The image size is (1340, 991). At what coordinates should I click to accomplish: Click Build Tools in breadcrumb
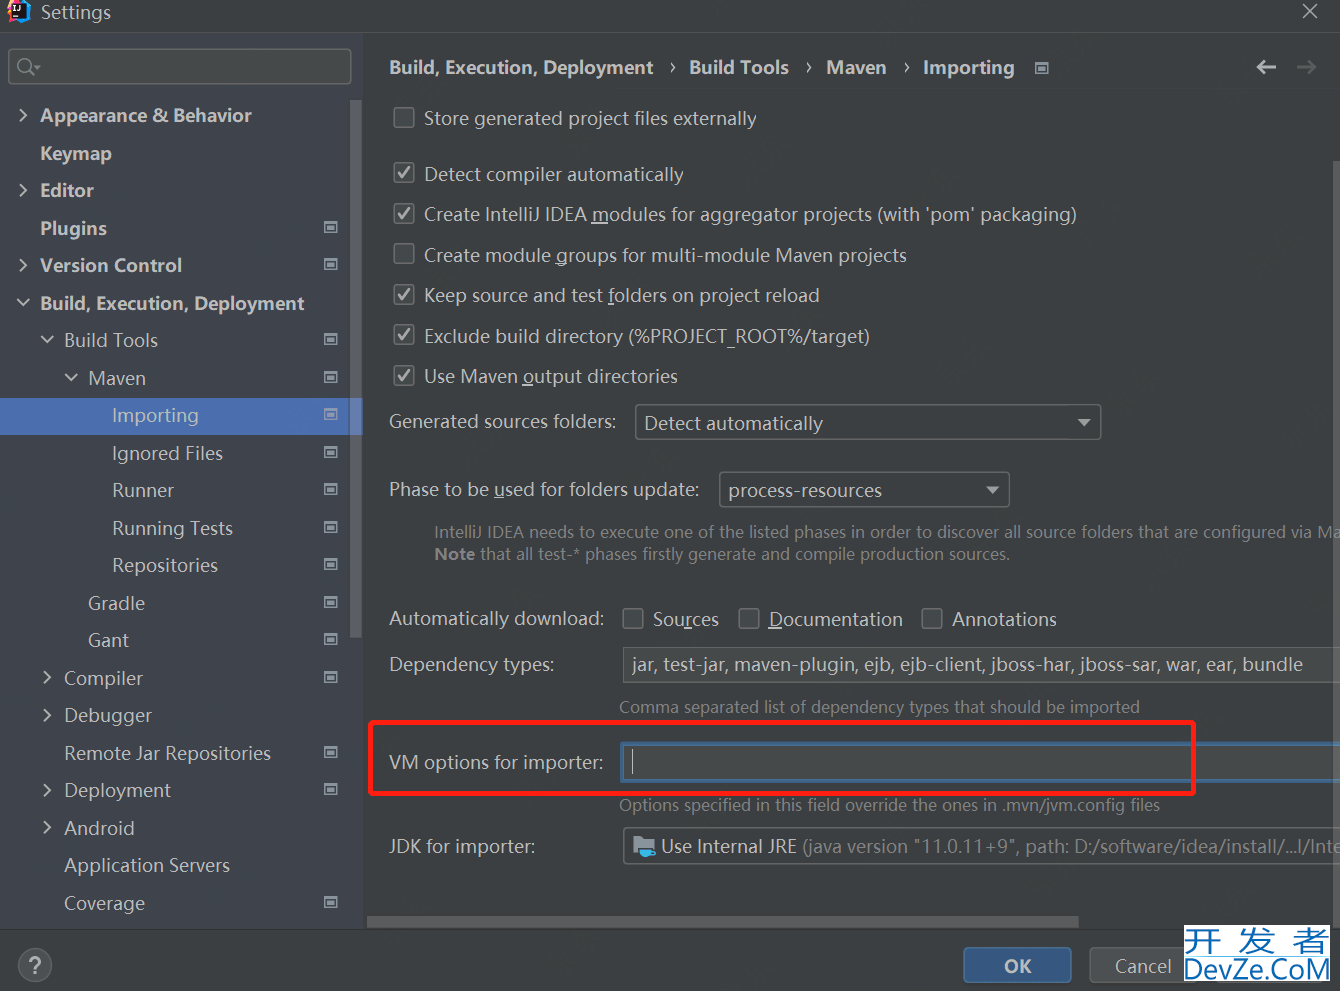[x=739, y=67]
